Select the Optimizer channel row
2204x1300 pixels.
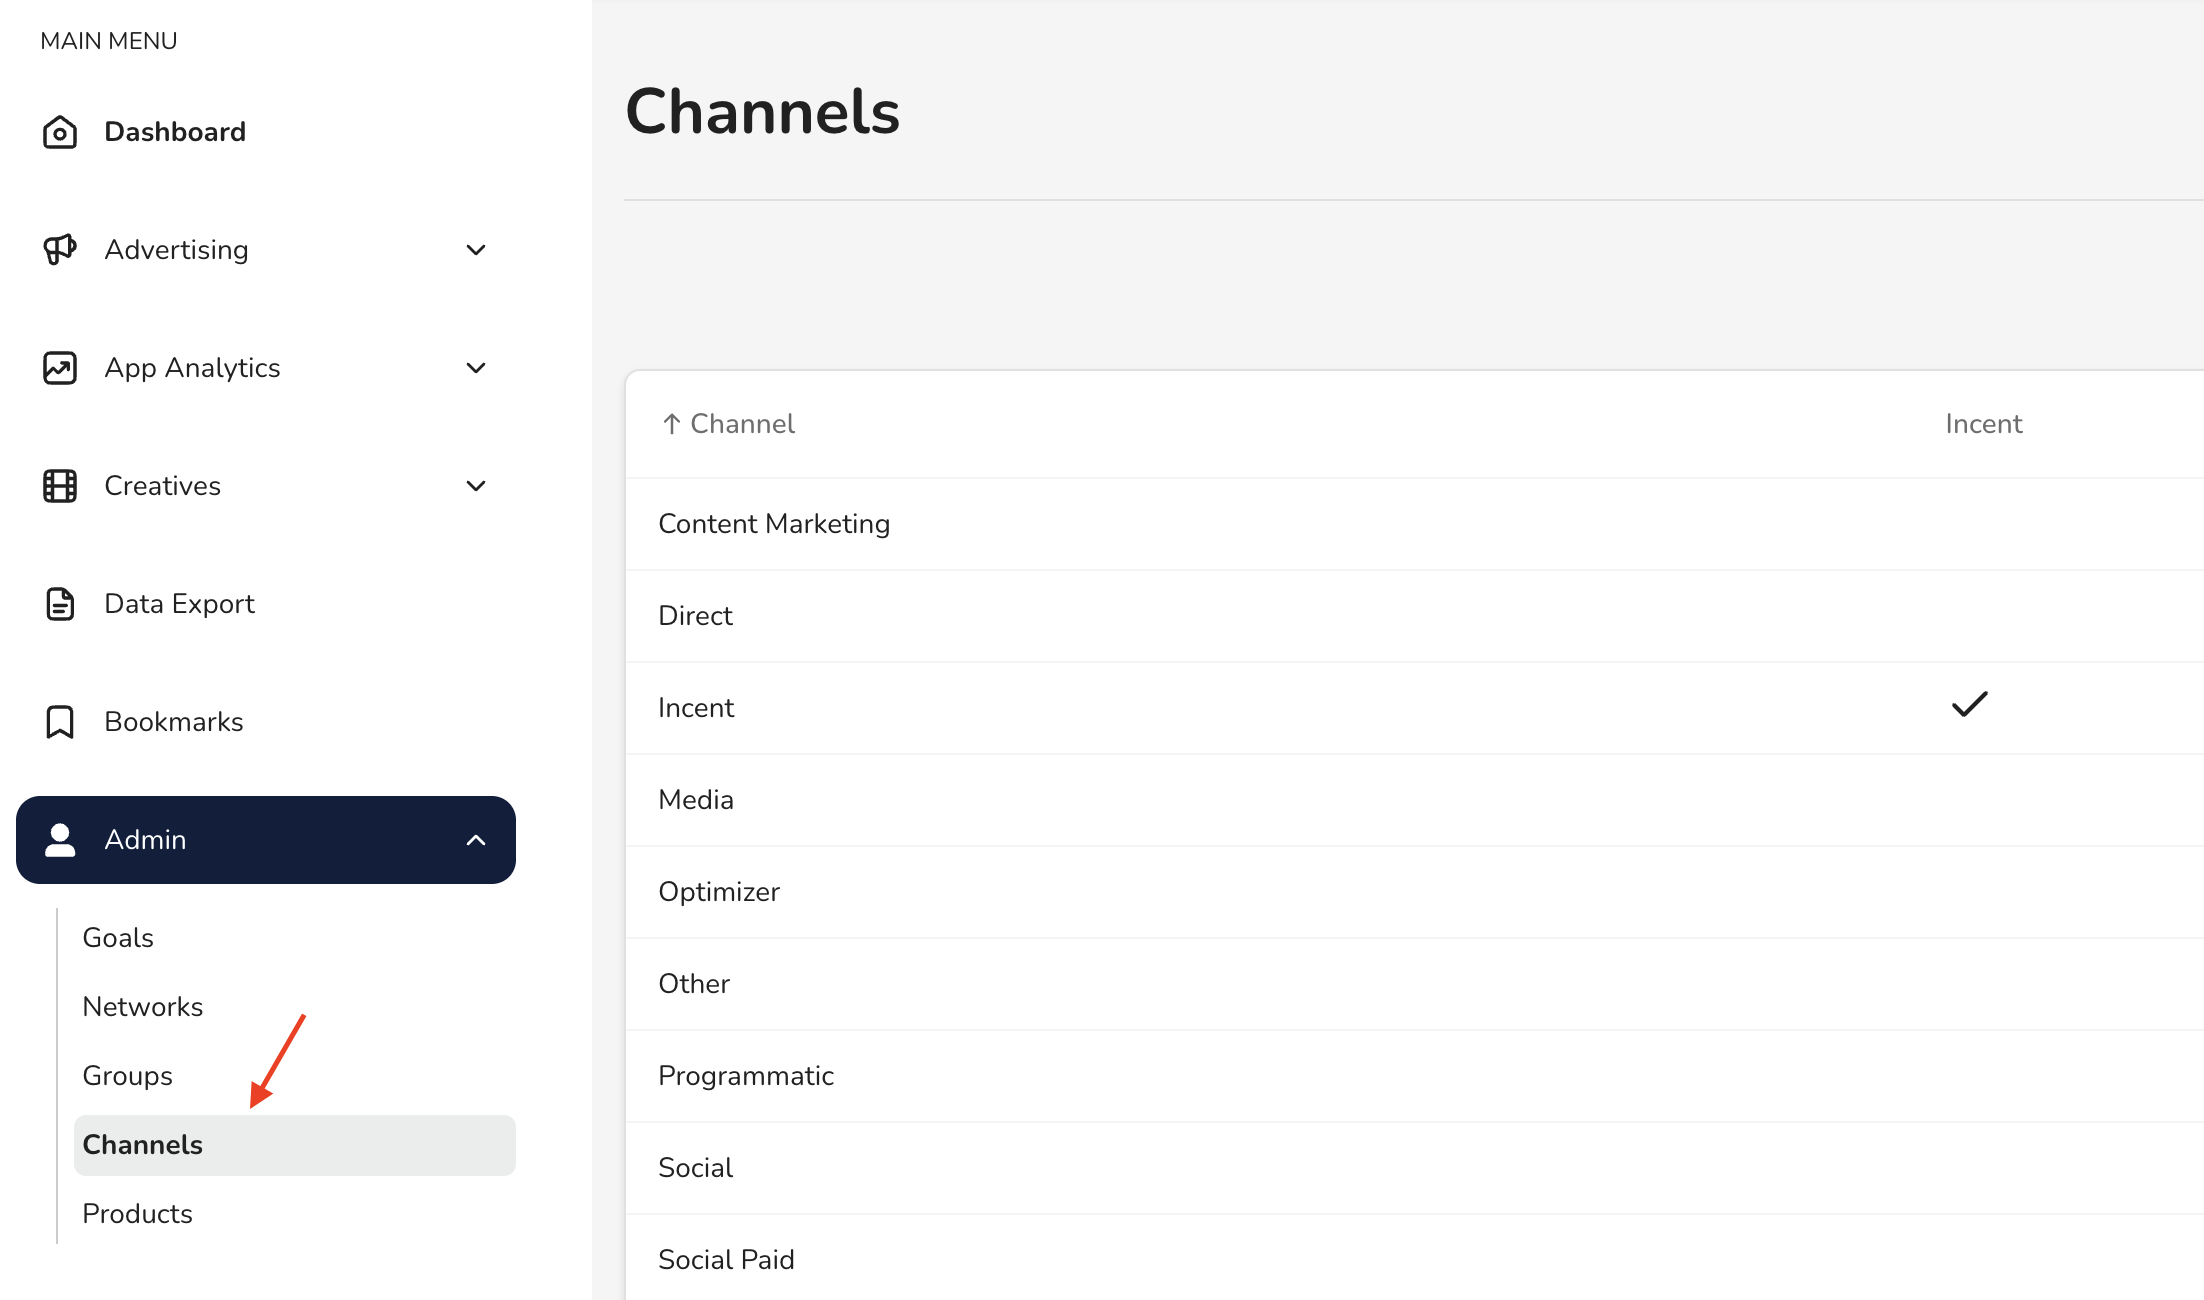(x=1415, y=892)
